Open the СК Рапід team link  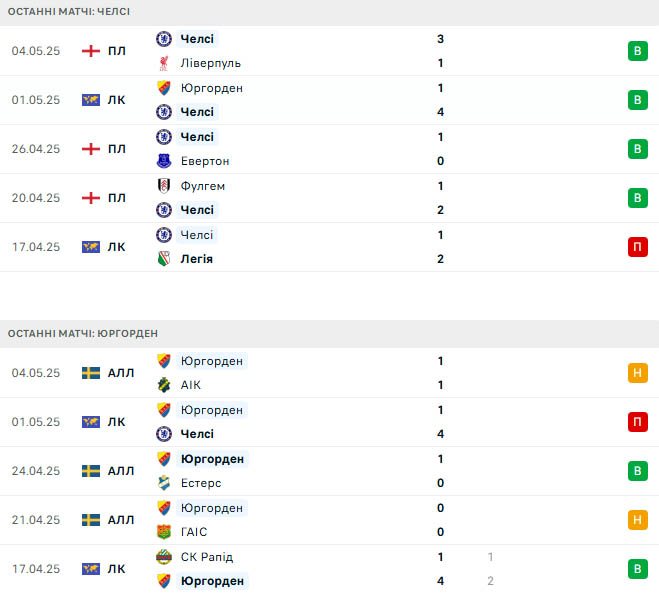[207, 557]
